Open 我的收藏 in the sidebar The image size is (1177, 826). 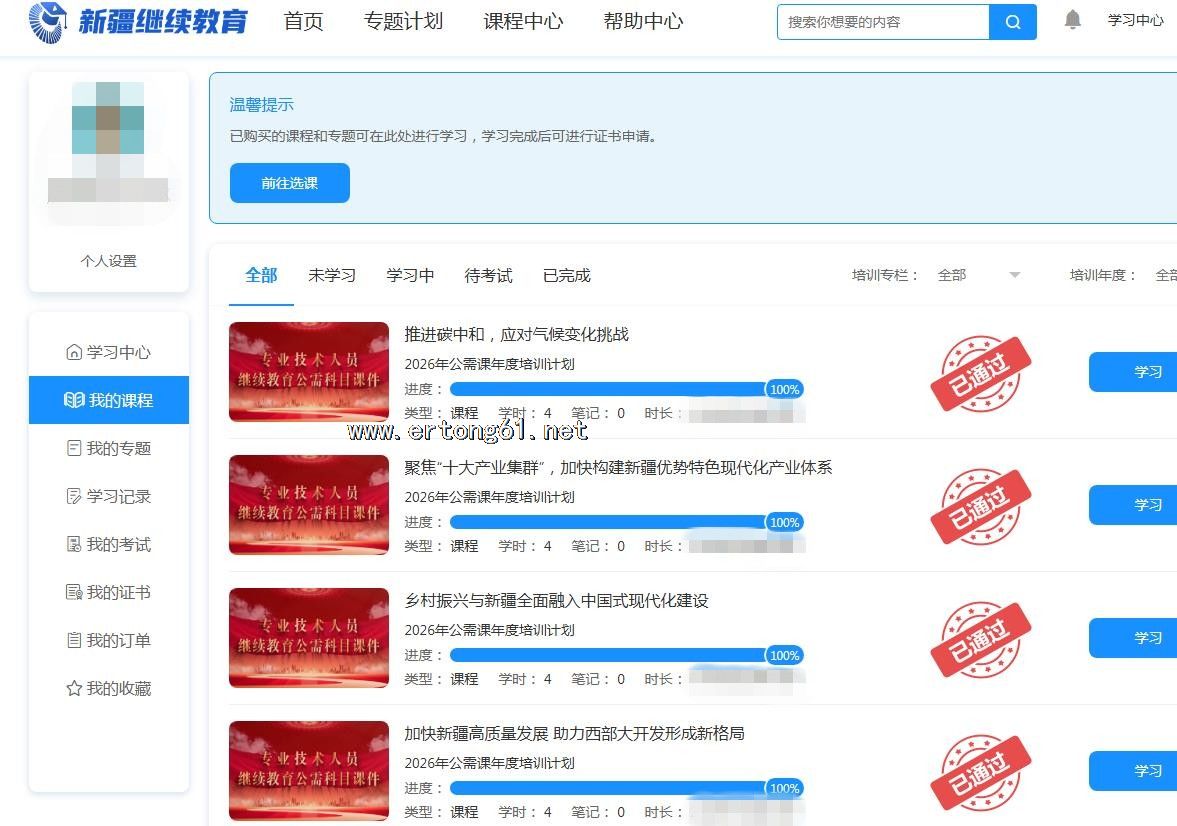coord(109,688)
